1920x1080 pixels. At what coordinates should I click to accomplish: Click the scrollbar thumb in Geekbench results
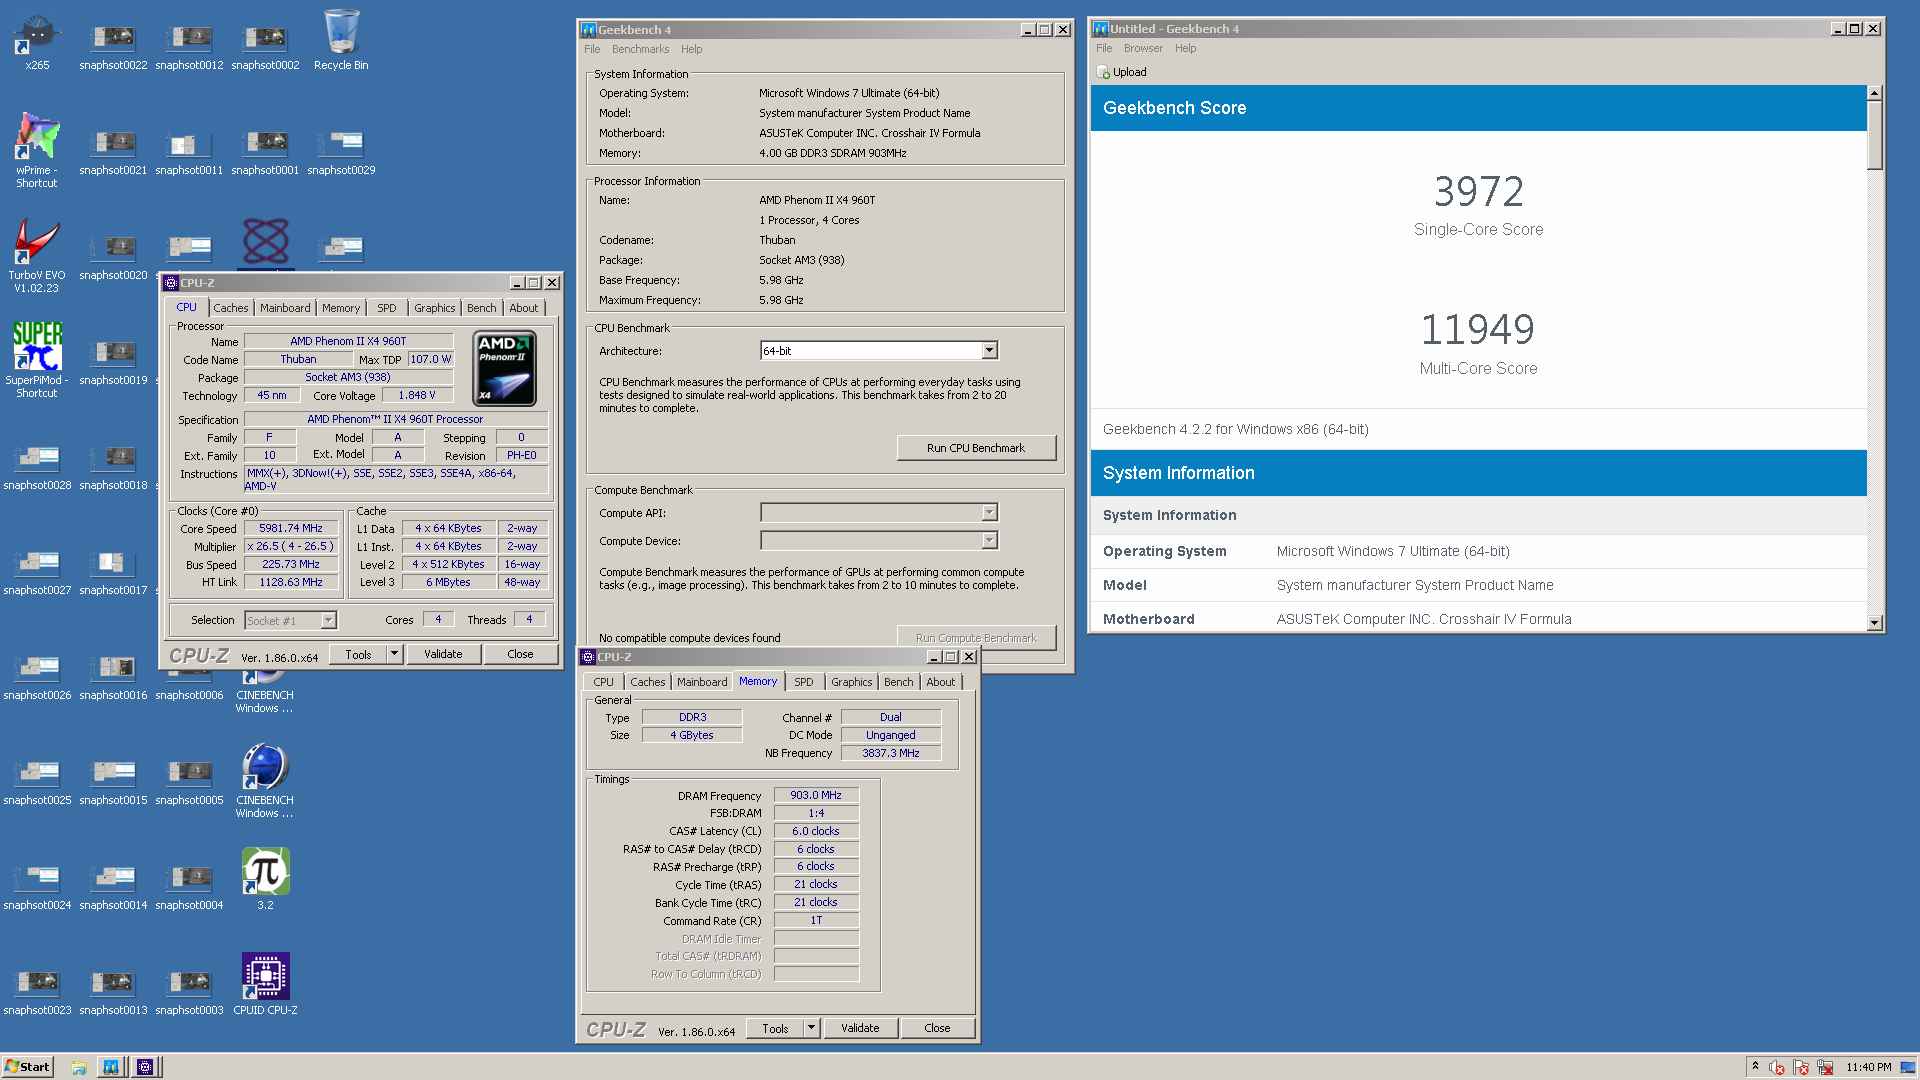tap(1875, 135)
